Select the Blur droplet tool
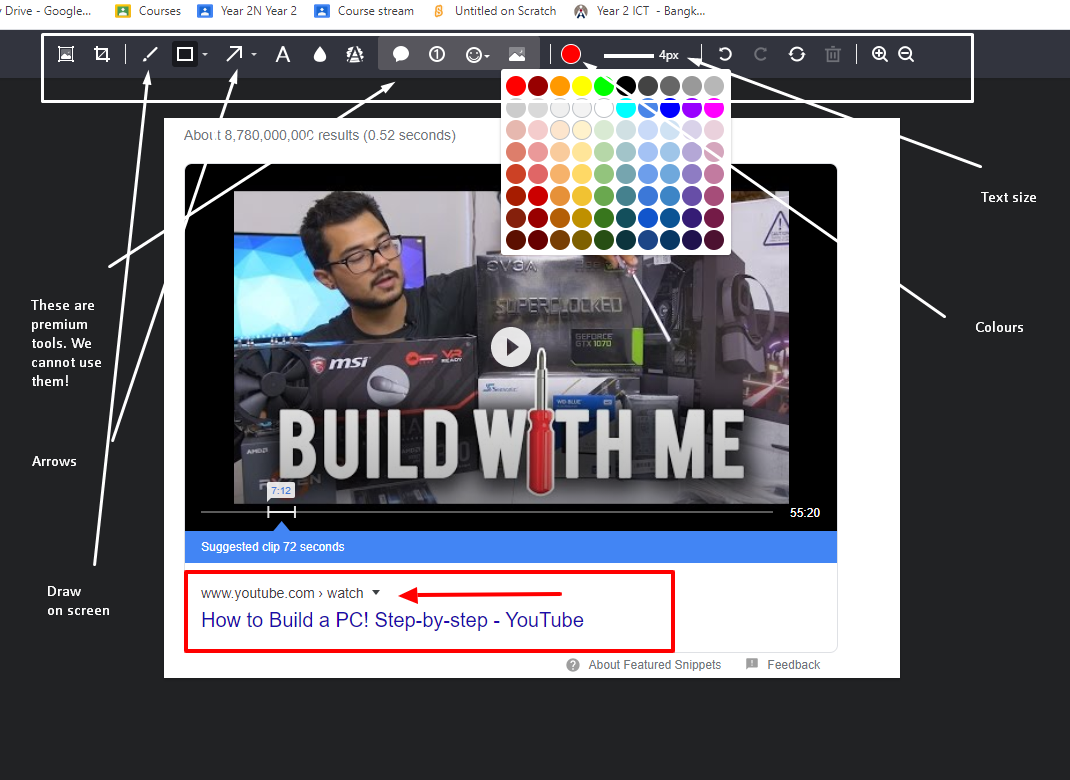1070x780 pixels. point(319,54)
